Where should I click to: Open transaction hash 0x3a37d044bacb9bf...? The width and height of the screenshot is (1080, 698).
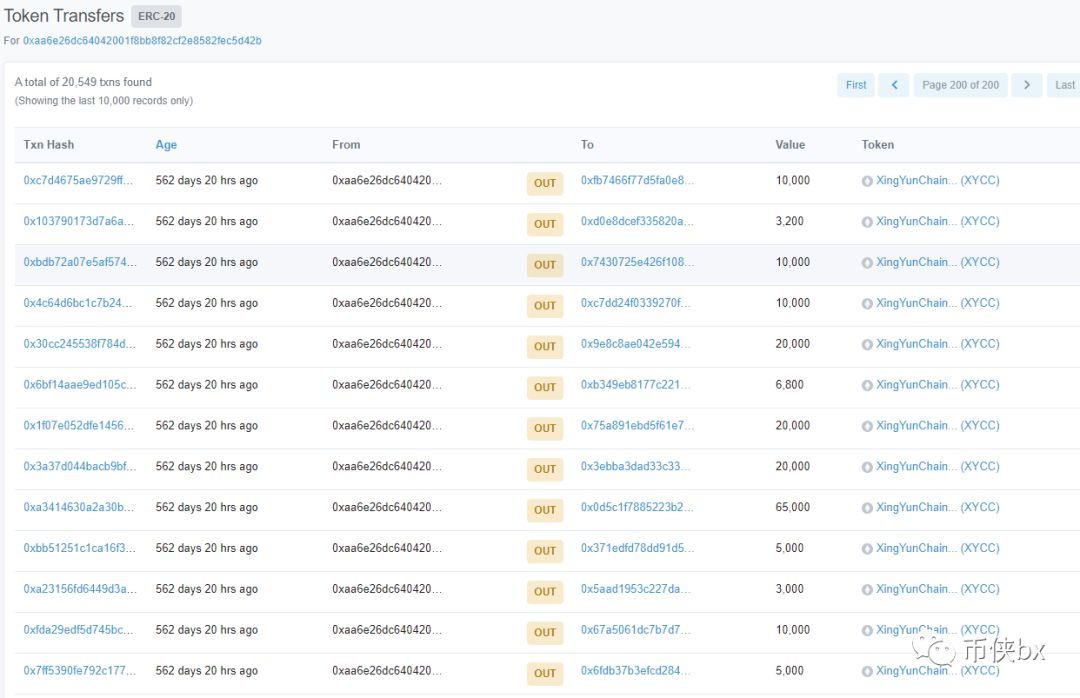point(80,466)
